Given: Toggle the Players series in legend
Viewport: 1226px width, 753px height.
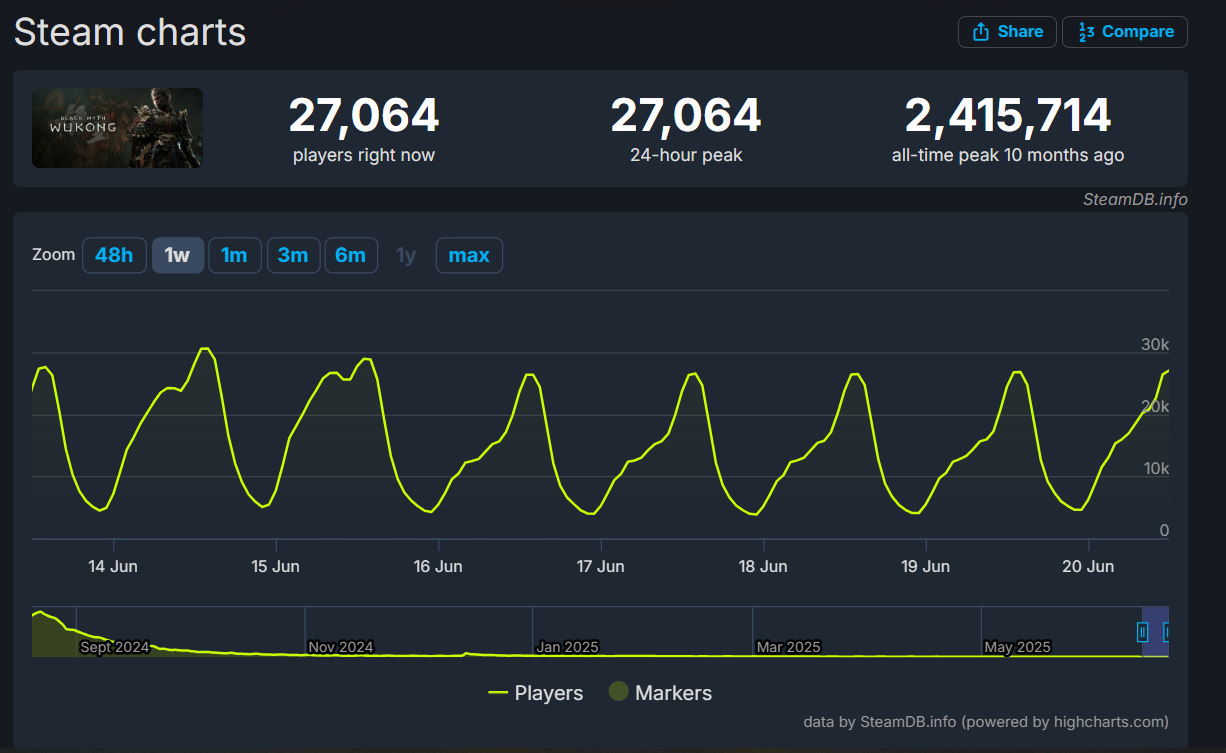Looking at the screenshot, I should pos(536,693).
